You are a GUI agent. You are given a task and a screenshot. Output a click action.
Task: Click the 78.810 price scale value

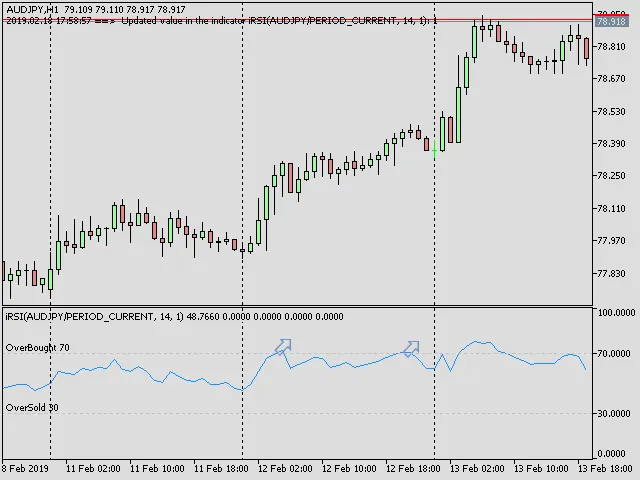click(611, 46)
